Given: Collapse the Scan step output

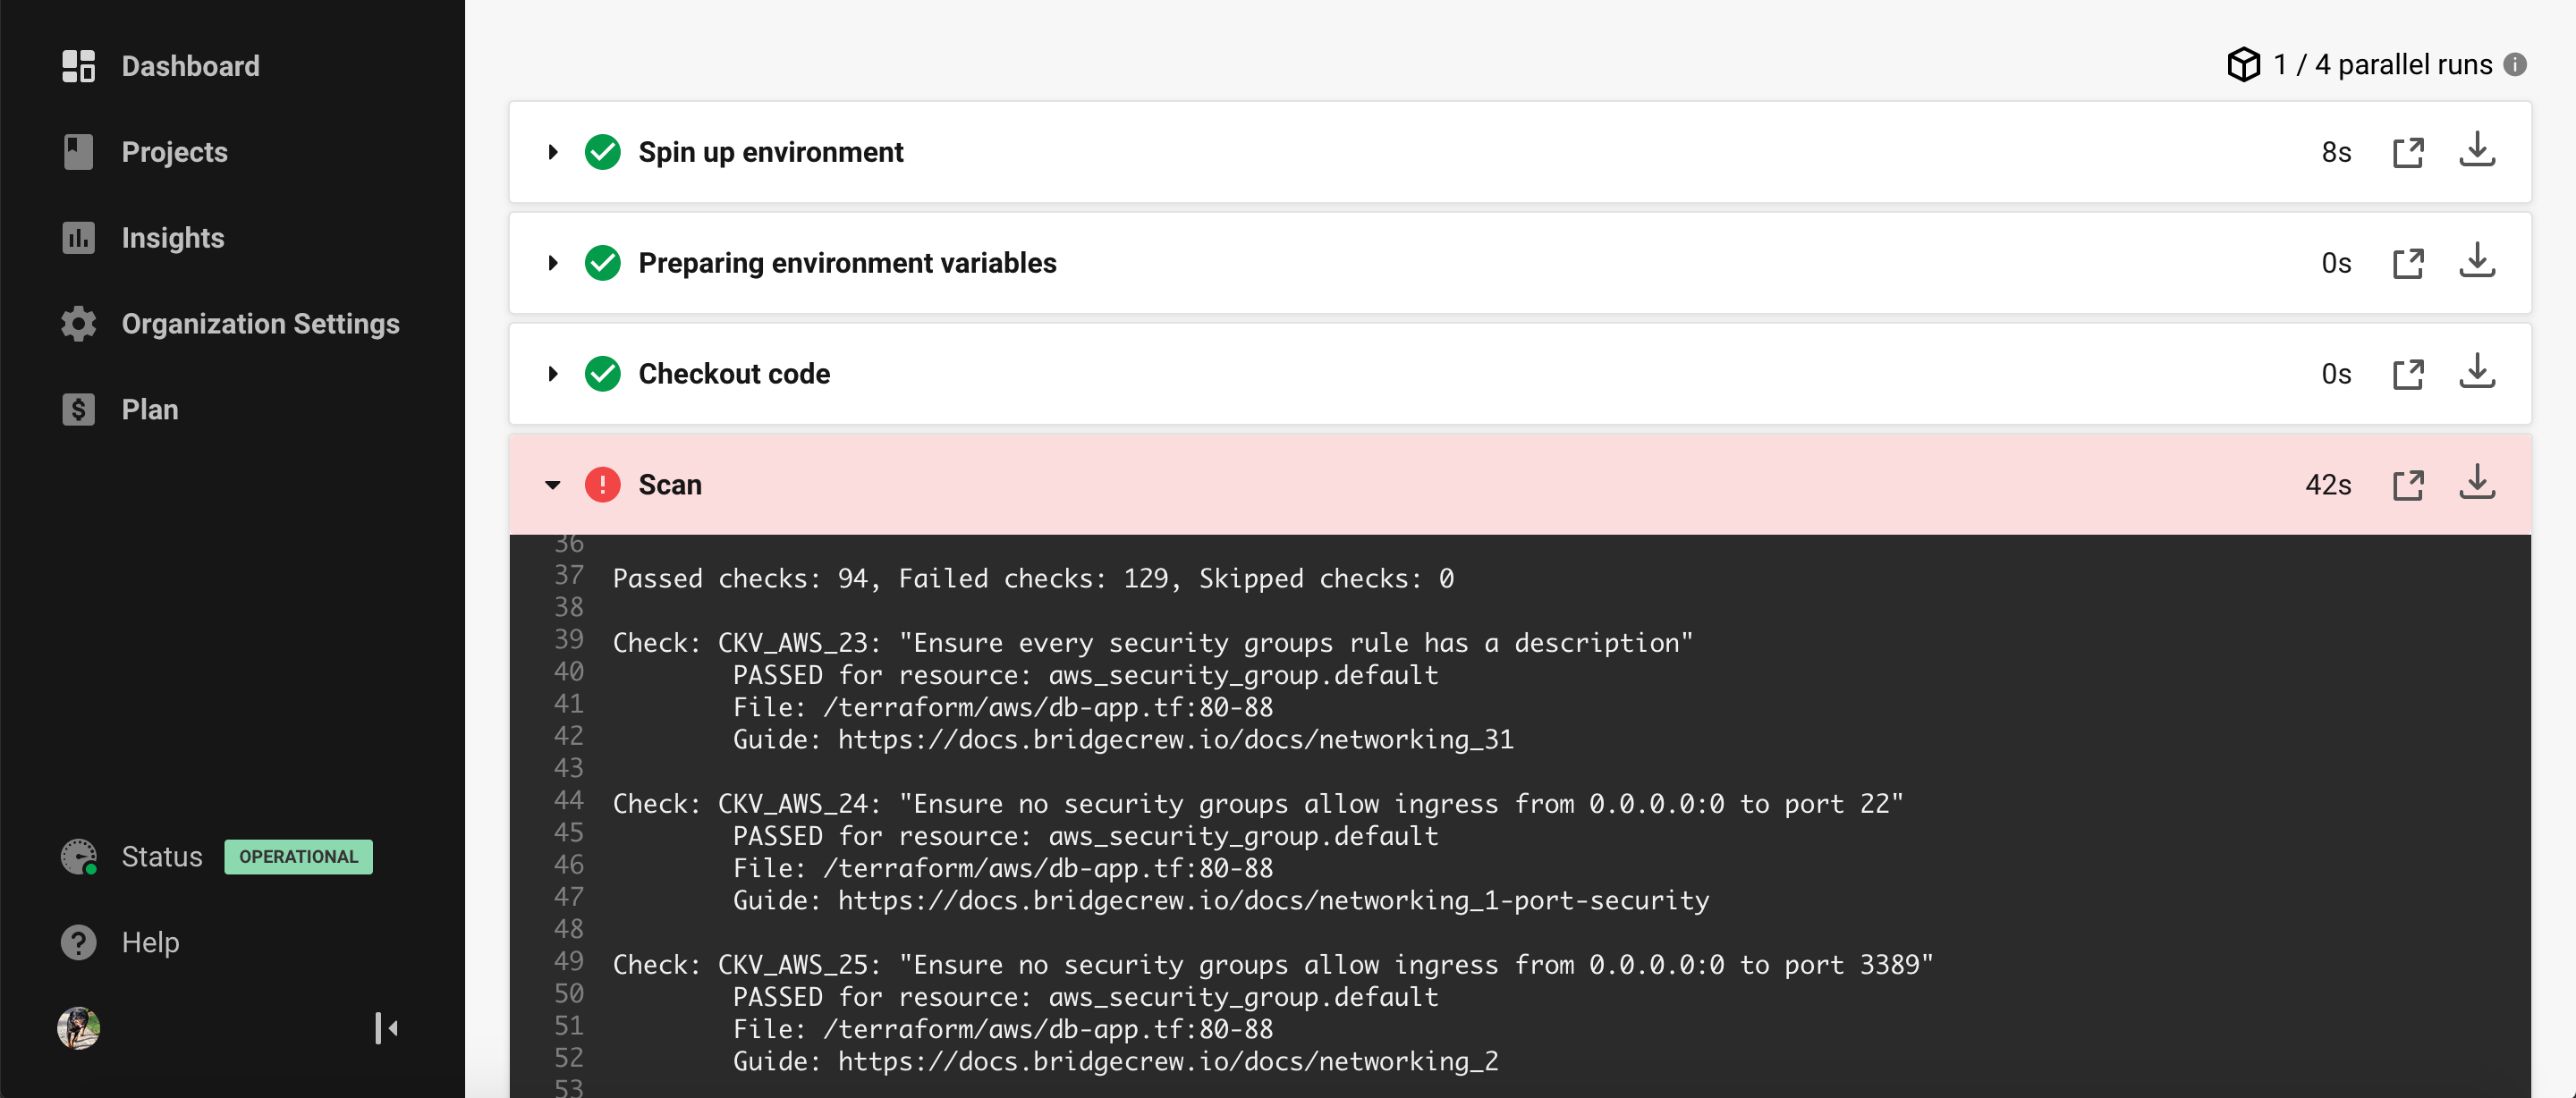Looking at the screenshot, I should point(553,486).
